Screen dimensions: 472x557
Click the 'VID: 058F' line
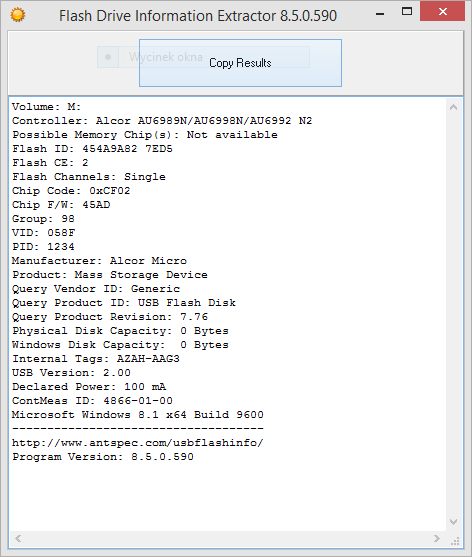pyautogui.click(x=43, y=233)
